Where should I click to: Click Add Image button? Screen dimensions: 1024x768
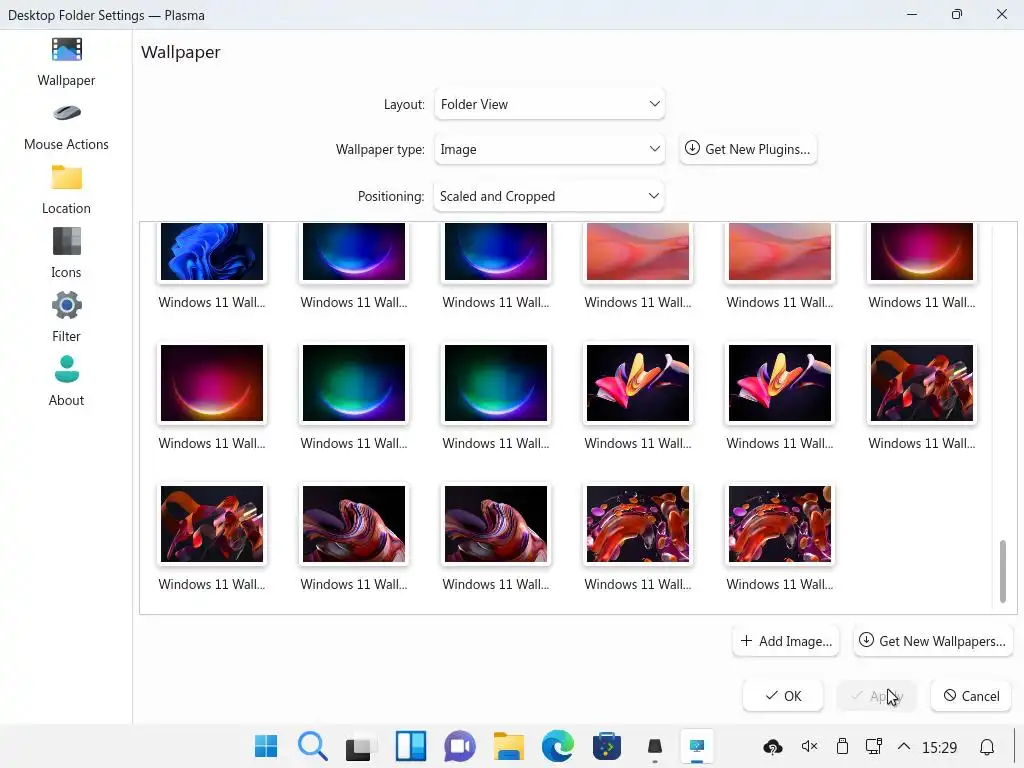786,641
